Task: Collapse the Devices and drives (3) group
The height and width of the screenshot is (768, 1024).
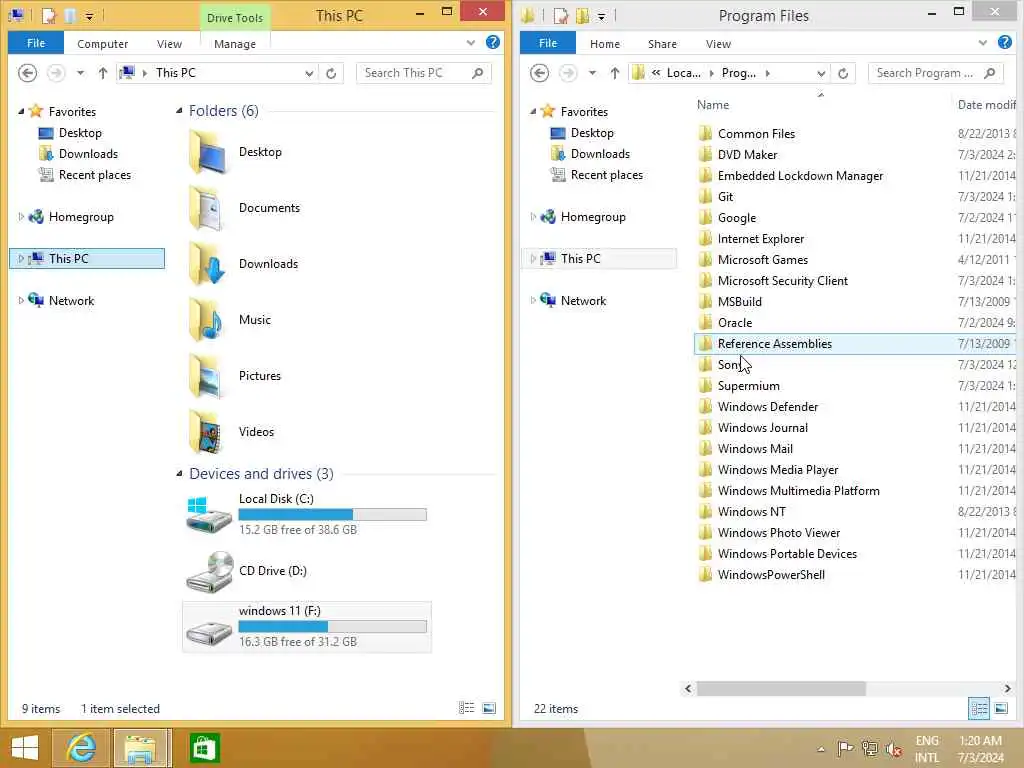Action: click(x=179, y=473)
